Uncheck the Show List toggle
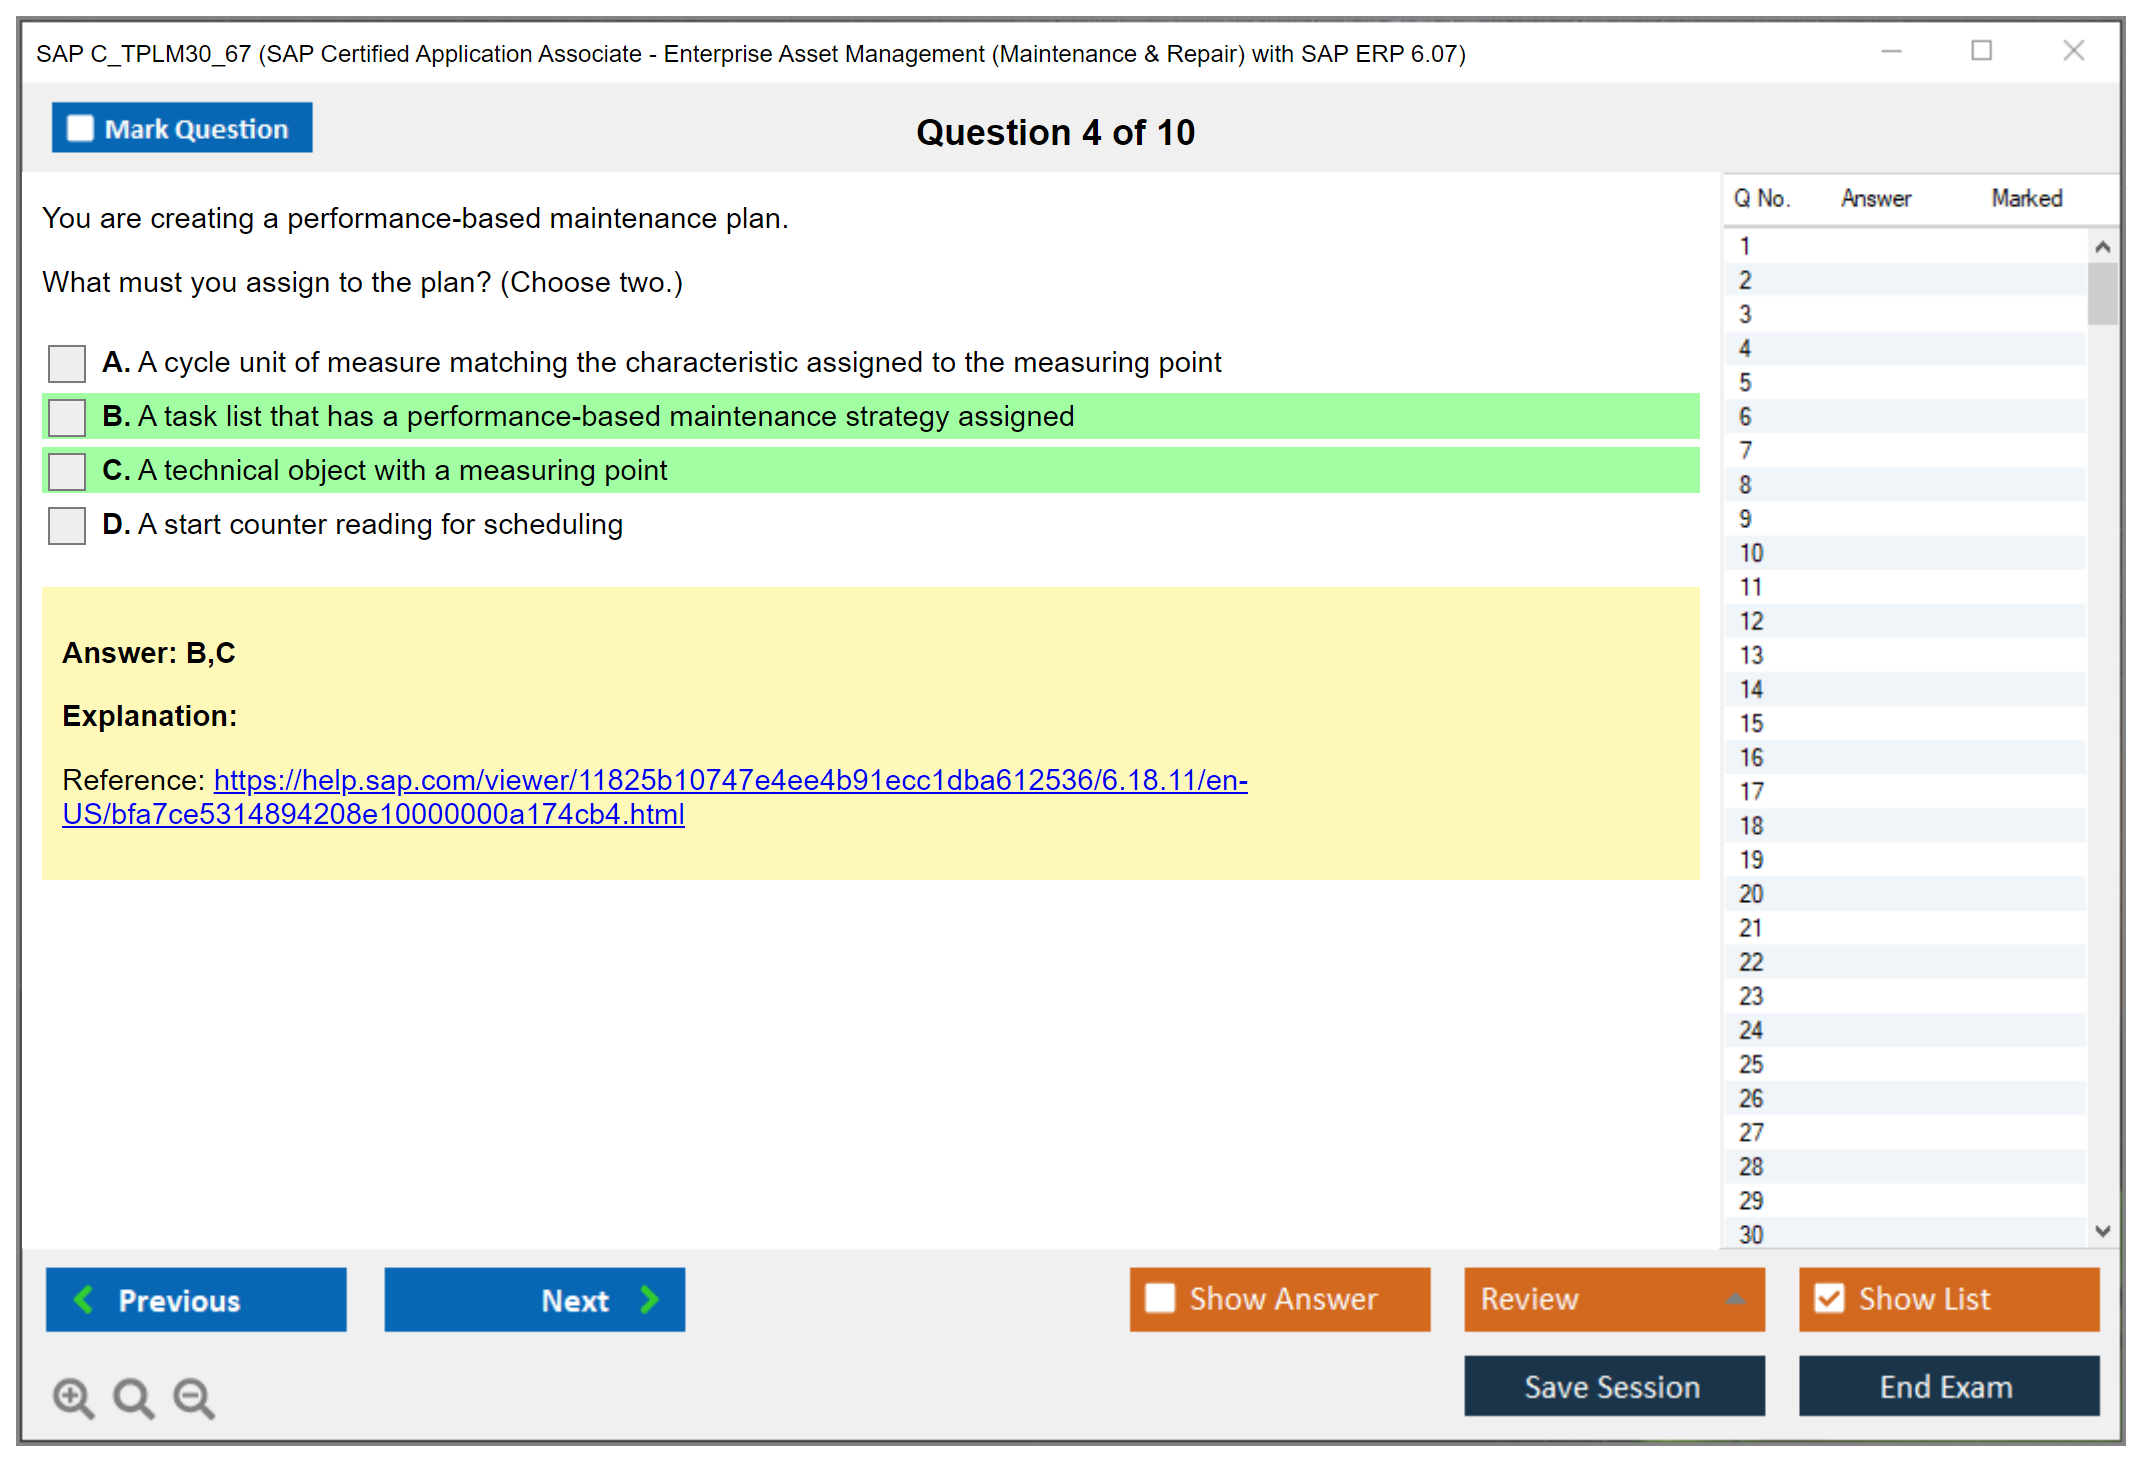This screenshot has width=2150, height=1470. [1829, 1298]
